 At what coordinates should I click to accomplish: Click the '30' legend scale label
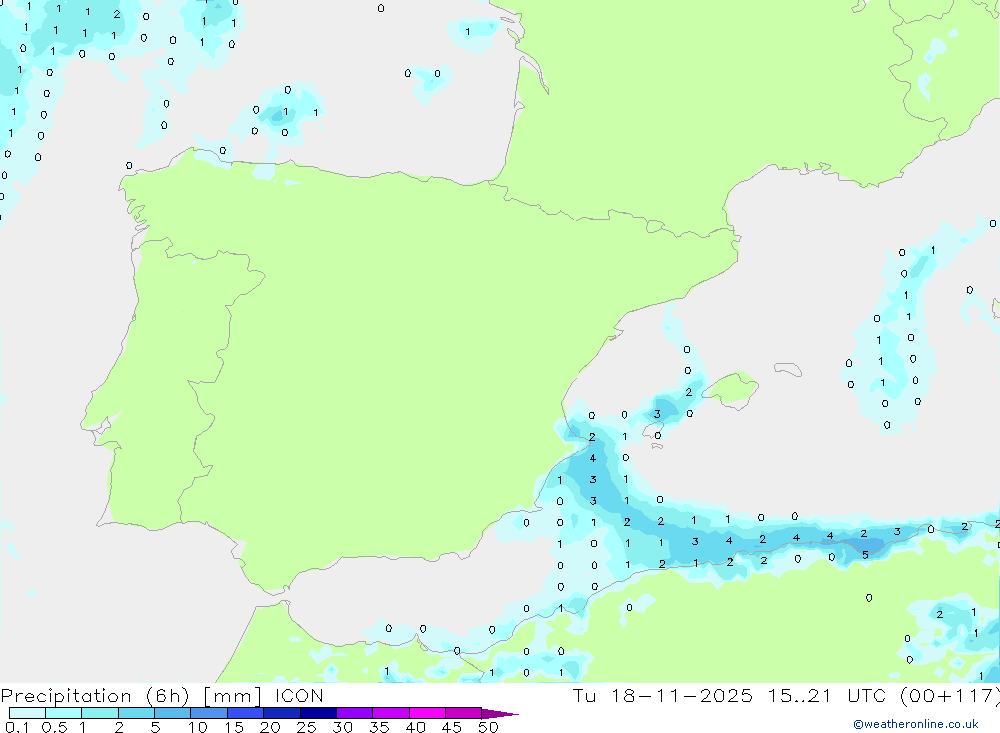[x=342, y=727]
